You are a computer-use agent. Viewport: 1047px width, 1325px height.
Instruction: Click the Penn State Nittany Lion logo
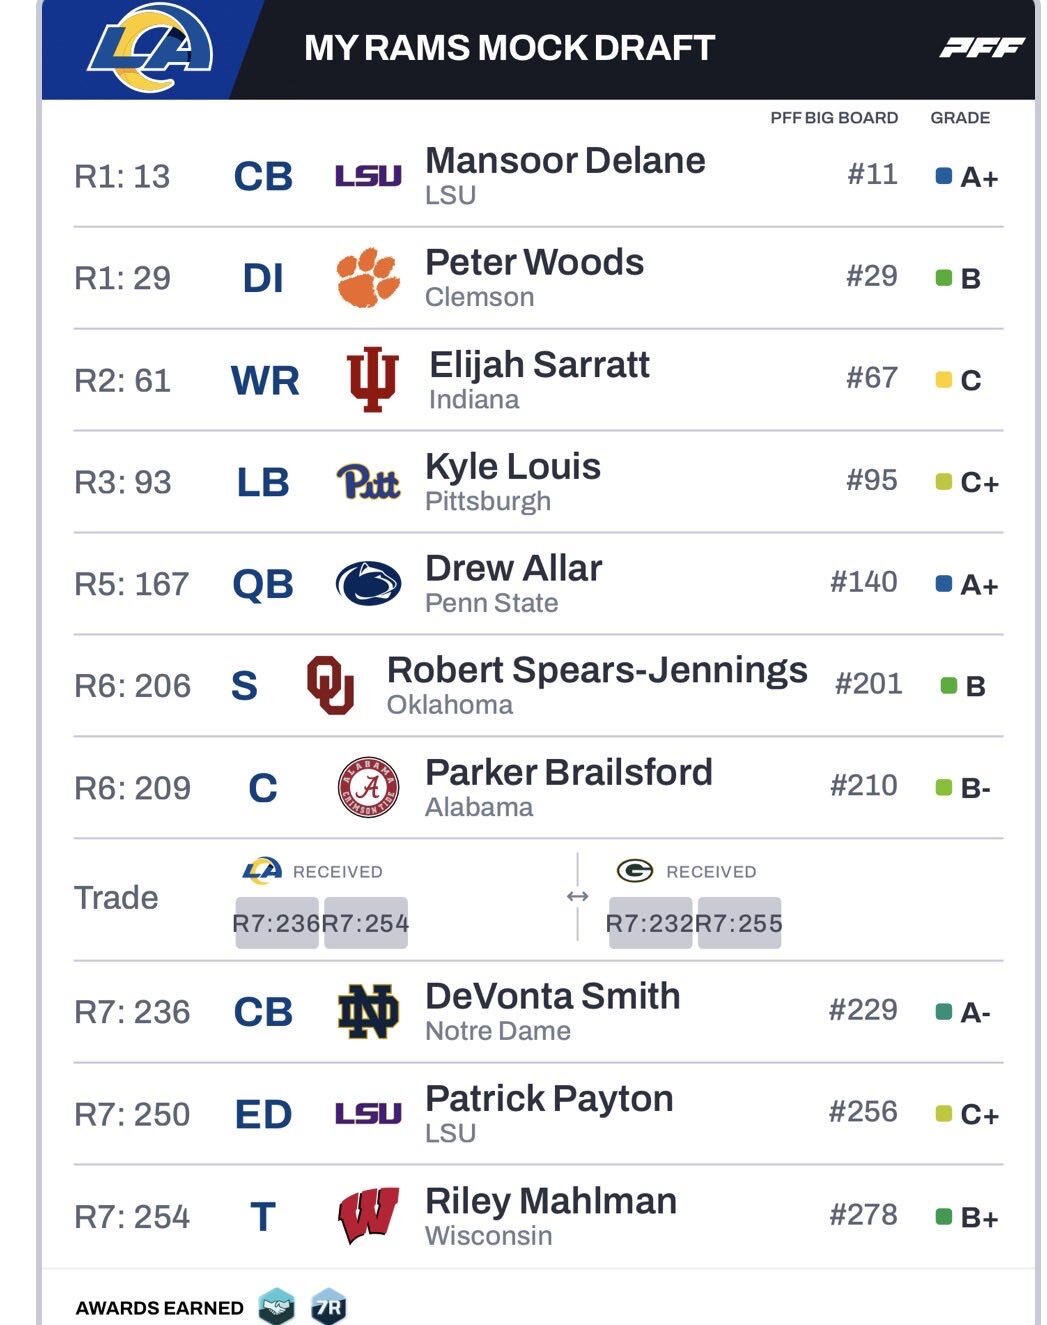[x=368, y=584]
